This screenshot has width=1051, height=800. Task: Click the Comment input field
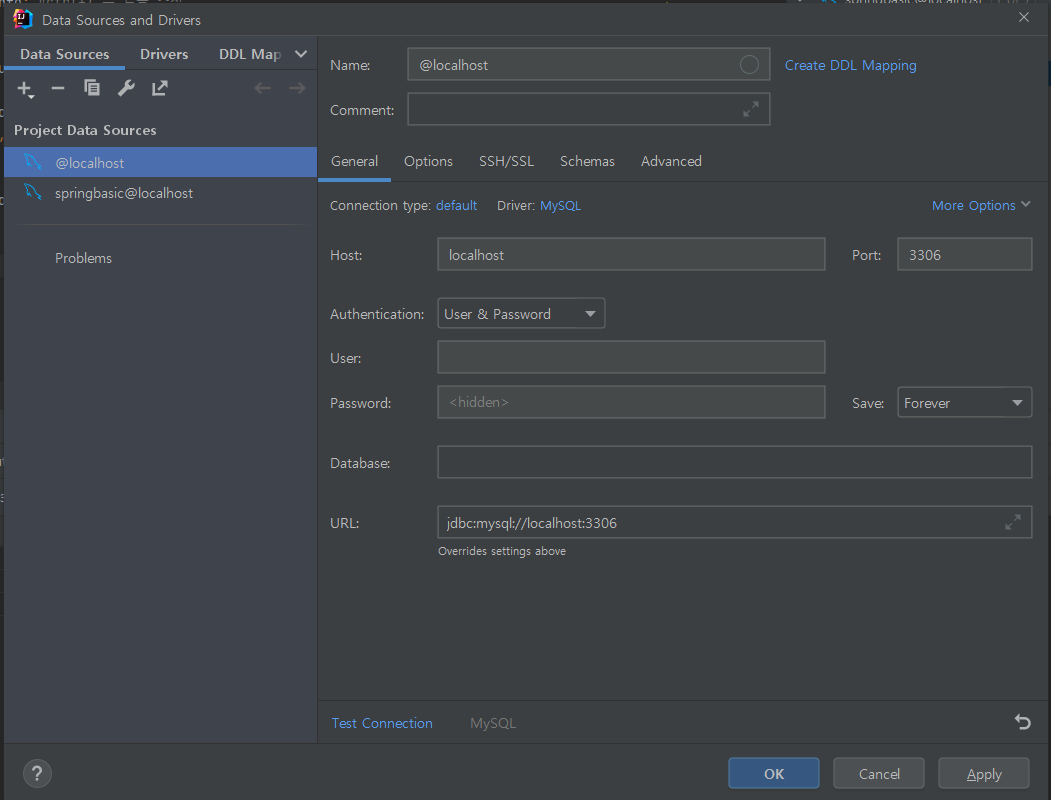click(x=589, y=109)
